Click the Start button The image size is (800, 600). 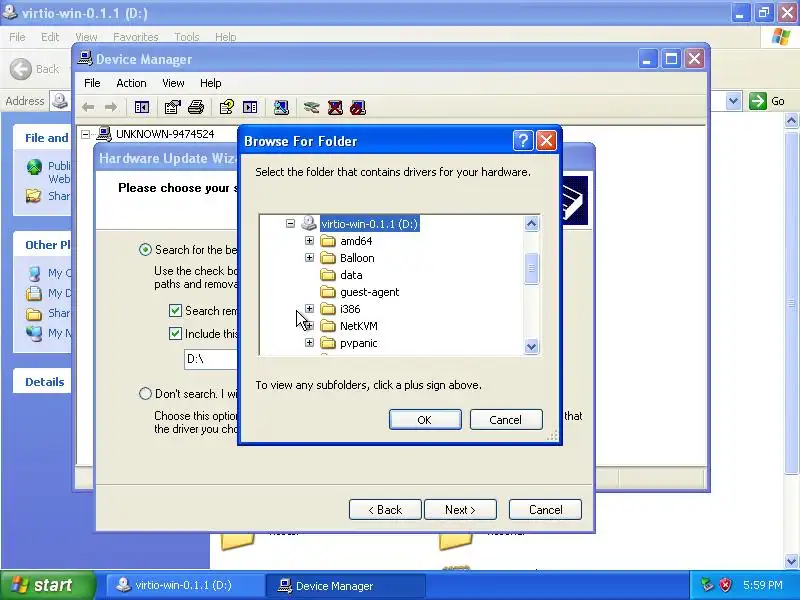(47, 585)
